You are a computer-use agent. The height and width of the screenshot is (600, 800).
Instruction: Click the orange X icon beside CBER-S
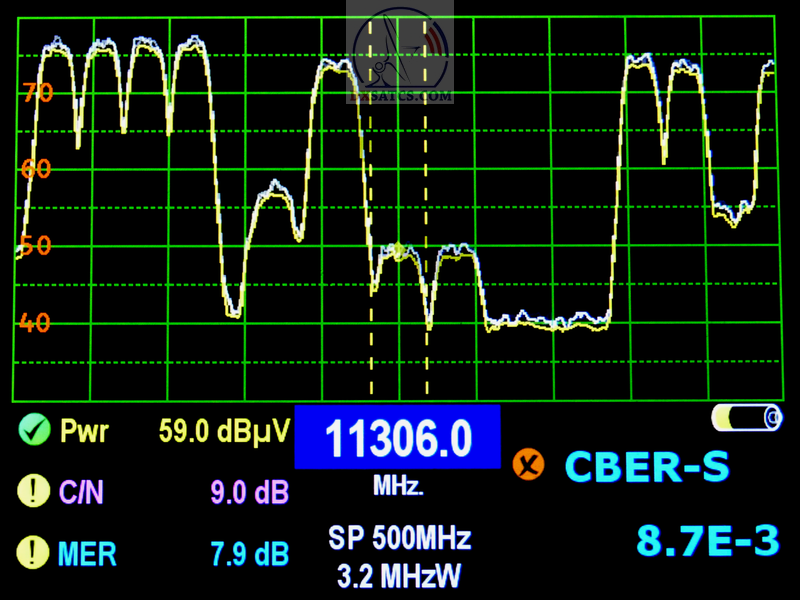click(x=527, y=465)
